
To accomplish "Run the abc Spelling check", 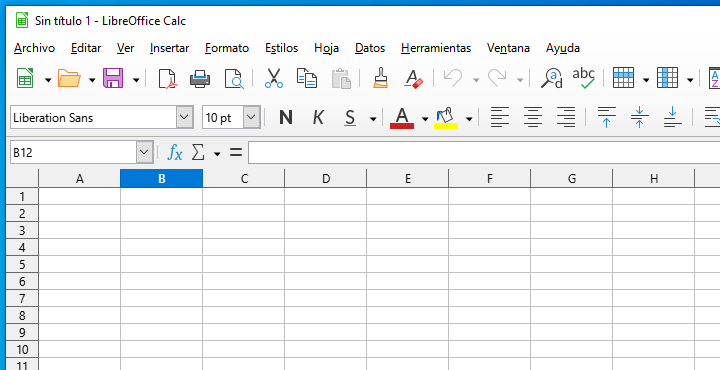I will (584, 78).
